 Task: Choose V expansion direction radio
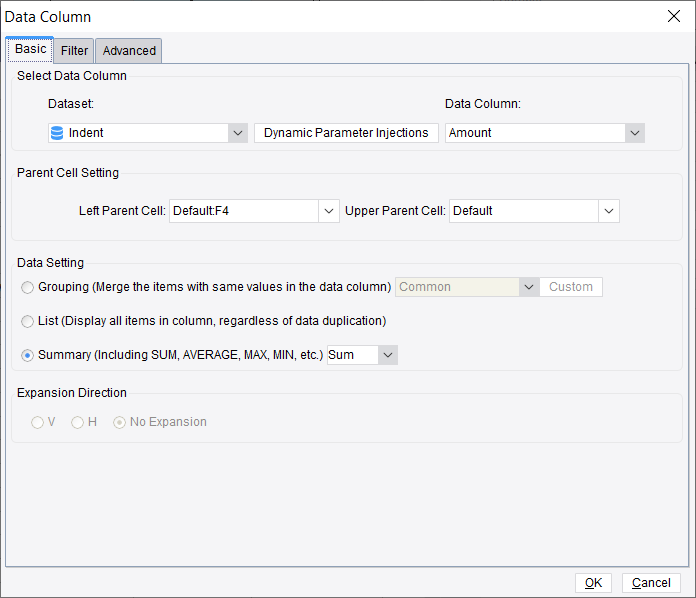[x=37, y=422]
